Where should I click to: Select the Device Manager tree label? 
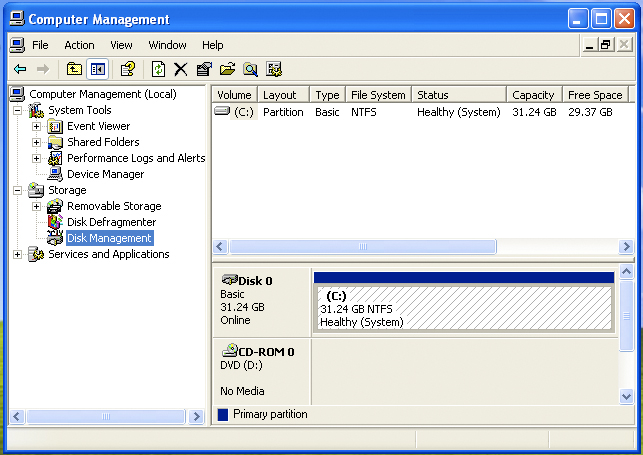tap(106, 174)
